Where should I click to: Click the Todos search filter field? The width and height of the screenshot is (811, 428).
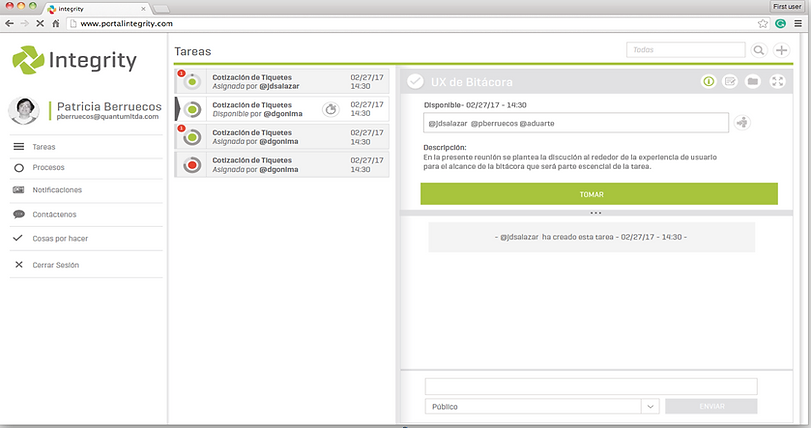[686, 50]
